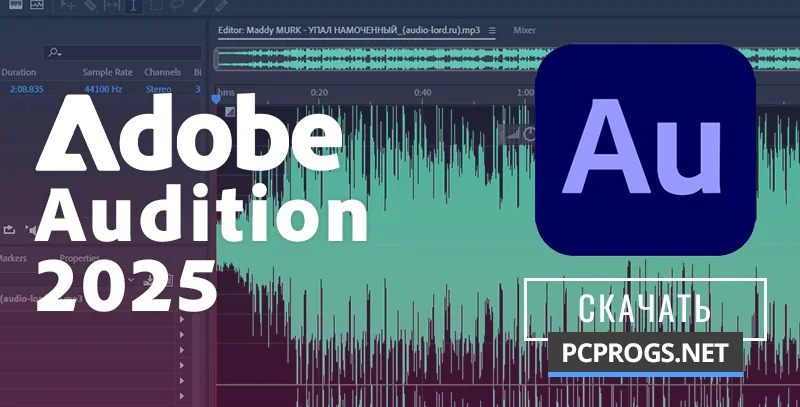Activate the Editor Maddy MURK tab
Viewport: 800px width, 407px height.
[x=349, y=30]
